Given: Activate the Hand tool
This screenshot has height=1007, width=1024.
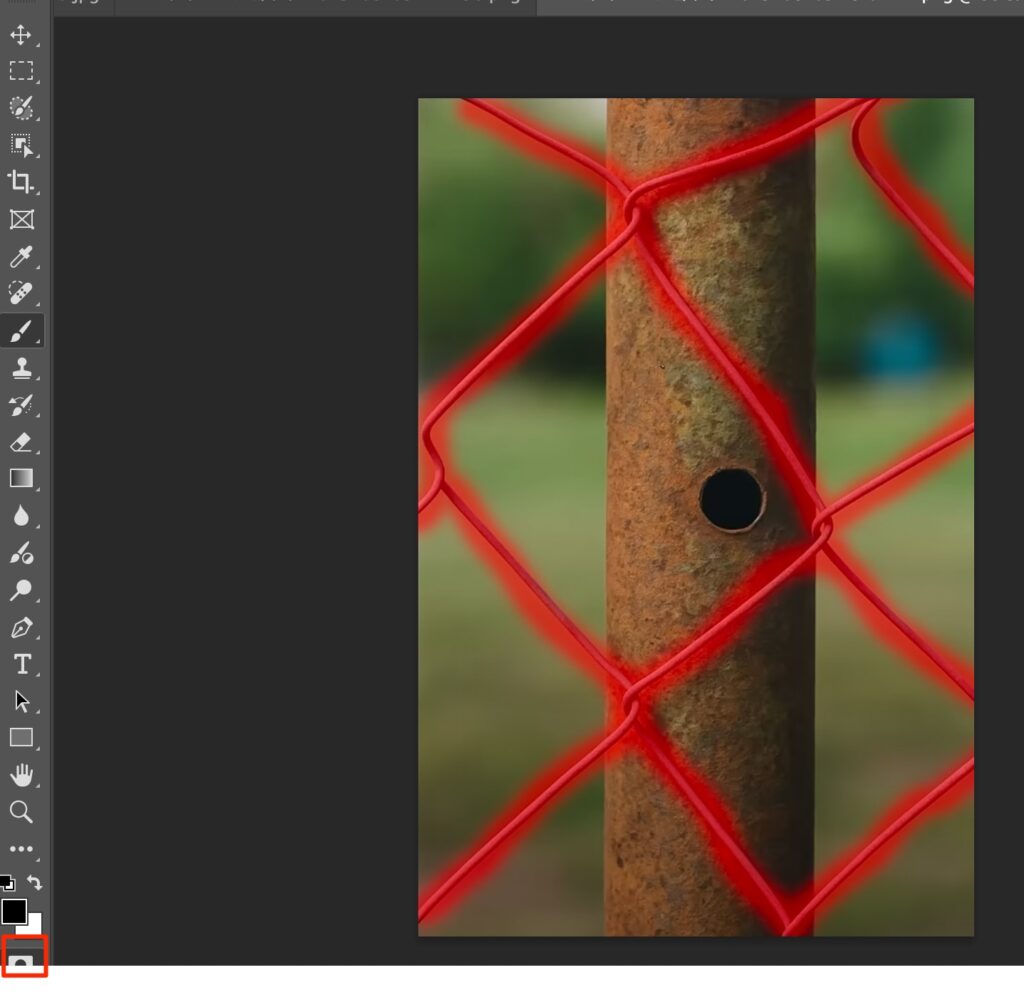Looking at the screenshot, I should [x=20, y=774].
